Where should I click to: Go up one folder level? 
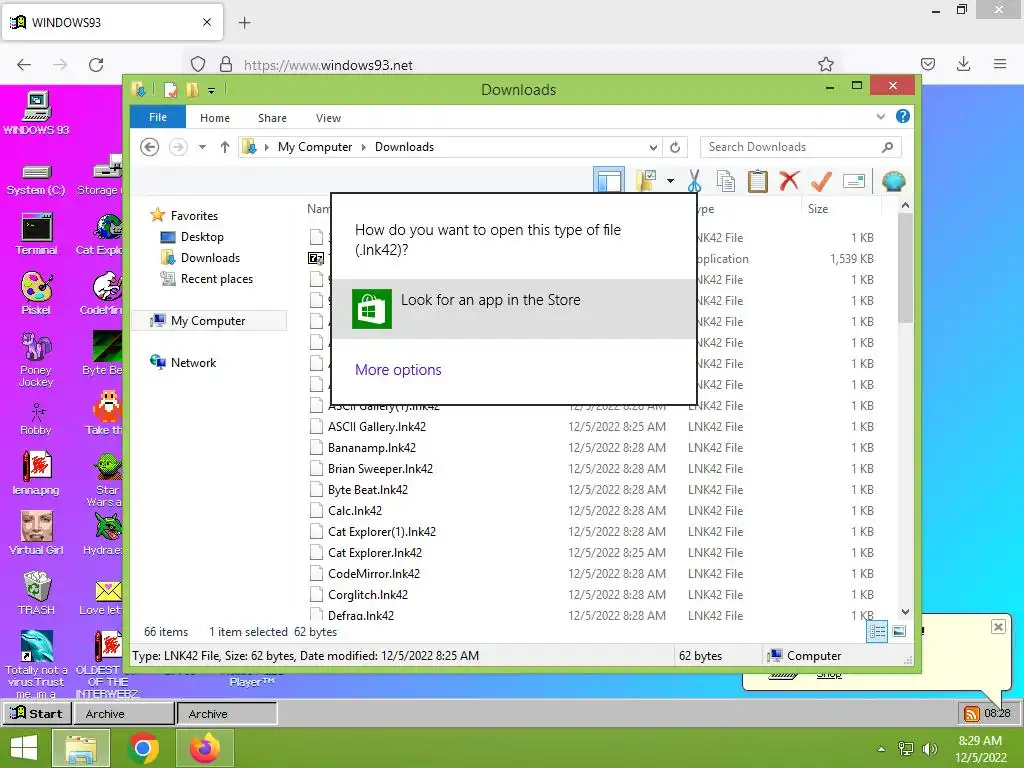tap(225, 147)
